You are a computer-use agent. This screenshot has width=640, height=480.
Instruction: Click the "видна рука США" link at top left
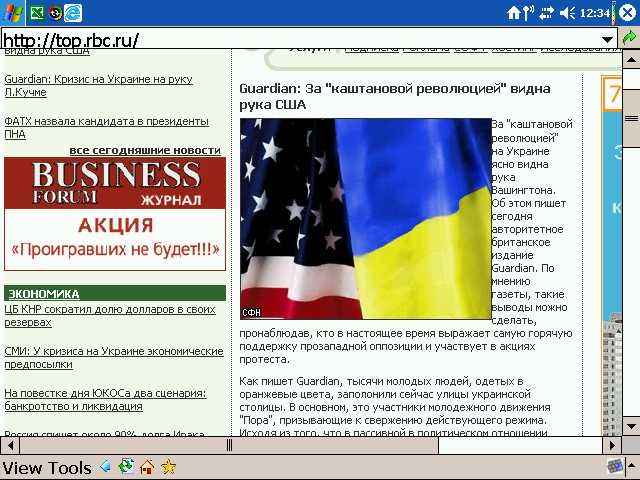coord(47,51)
